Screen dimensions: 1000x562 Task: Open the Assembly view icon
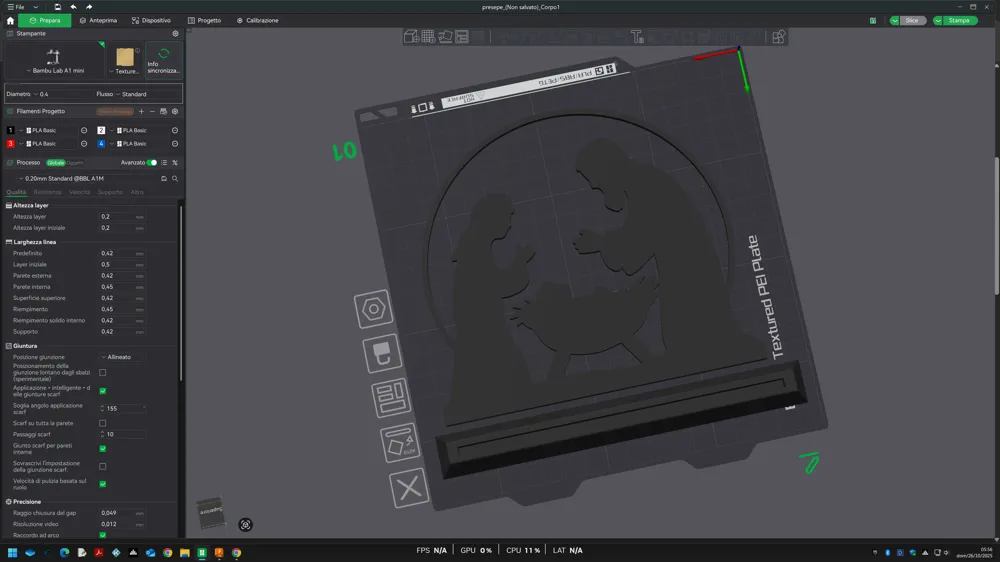tap(778, 37)
